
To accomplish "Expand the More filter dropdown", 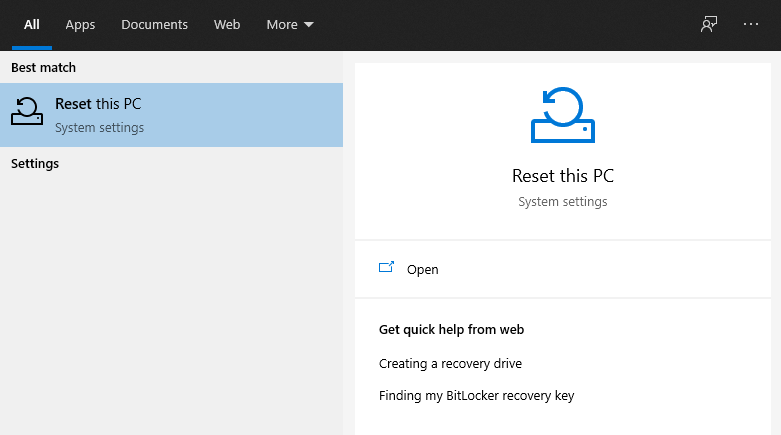I will pyautogui.click(x=290, y=24).
